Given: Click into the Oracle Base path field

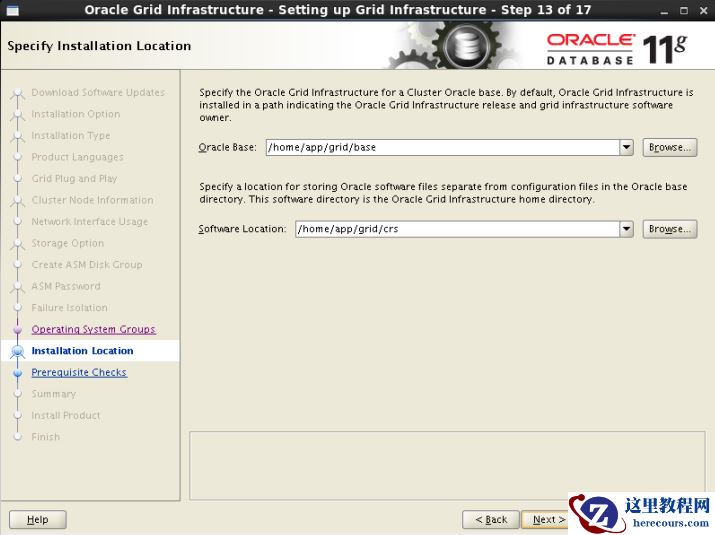Looking at the screenshot, I should (443, 147).
